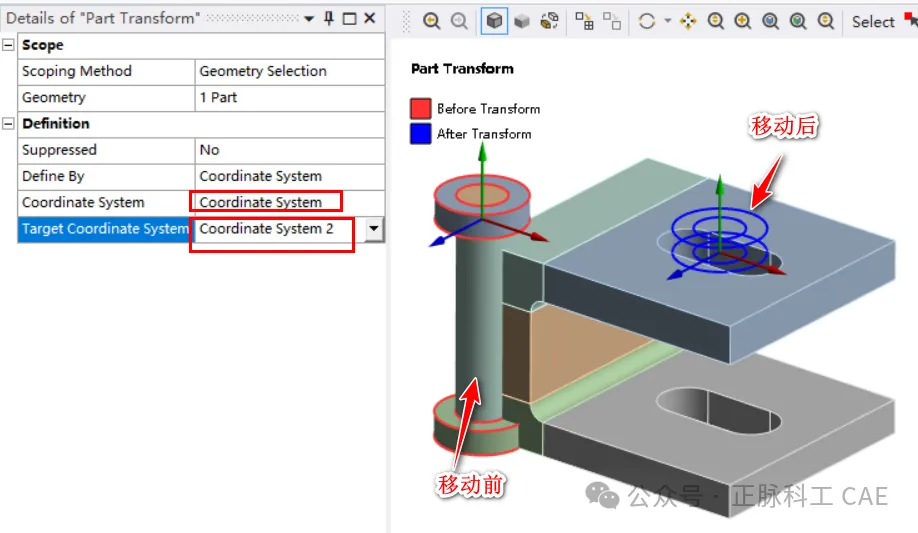Click the red Before Transform swatch

tap(421, 109)
